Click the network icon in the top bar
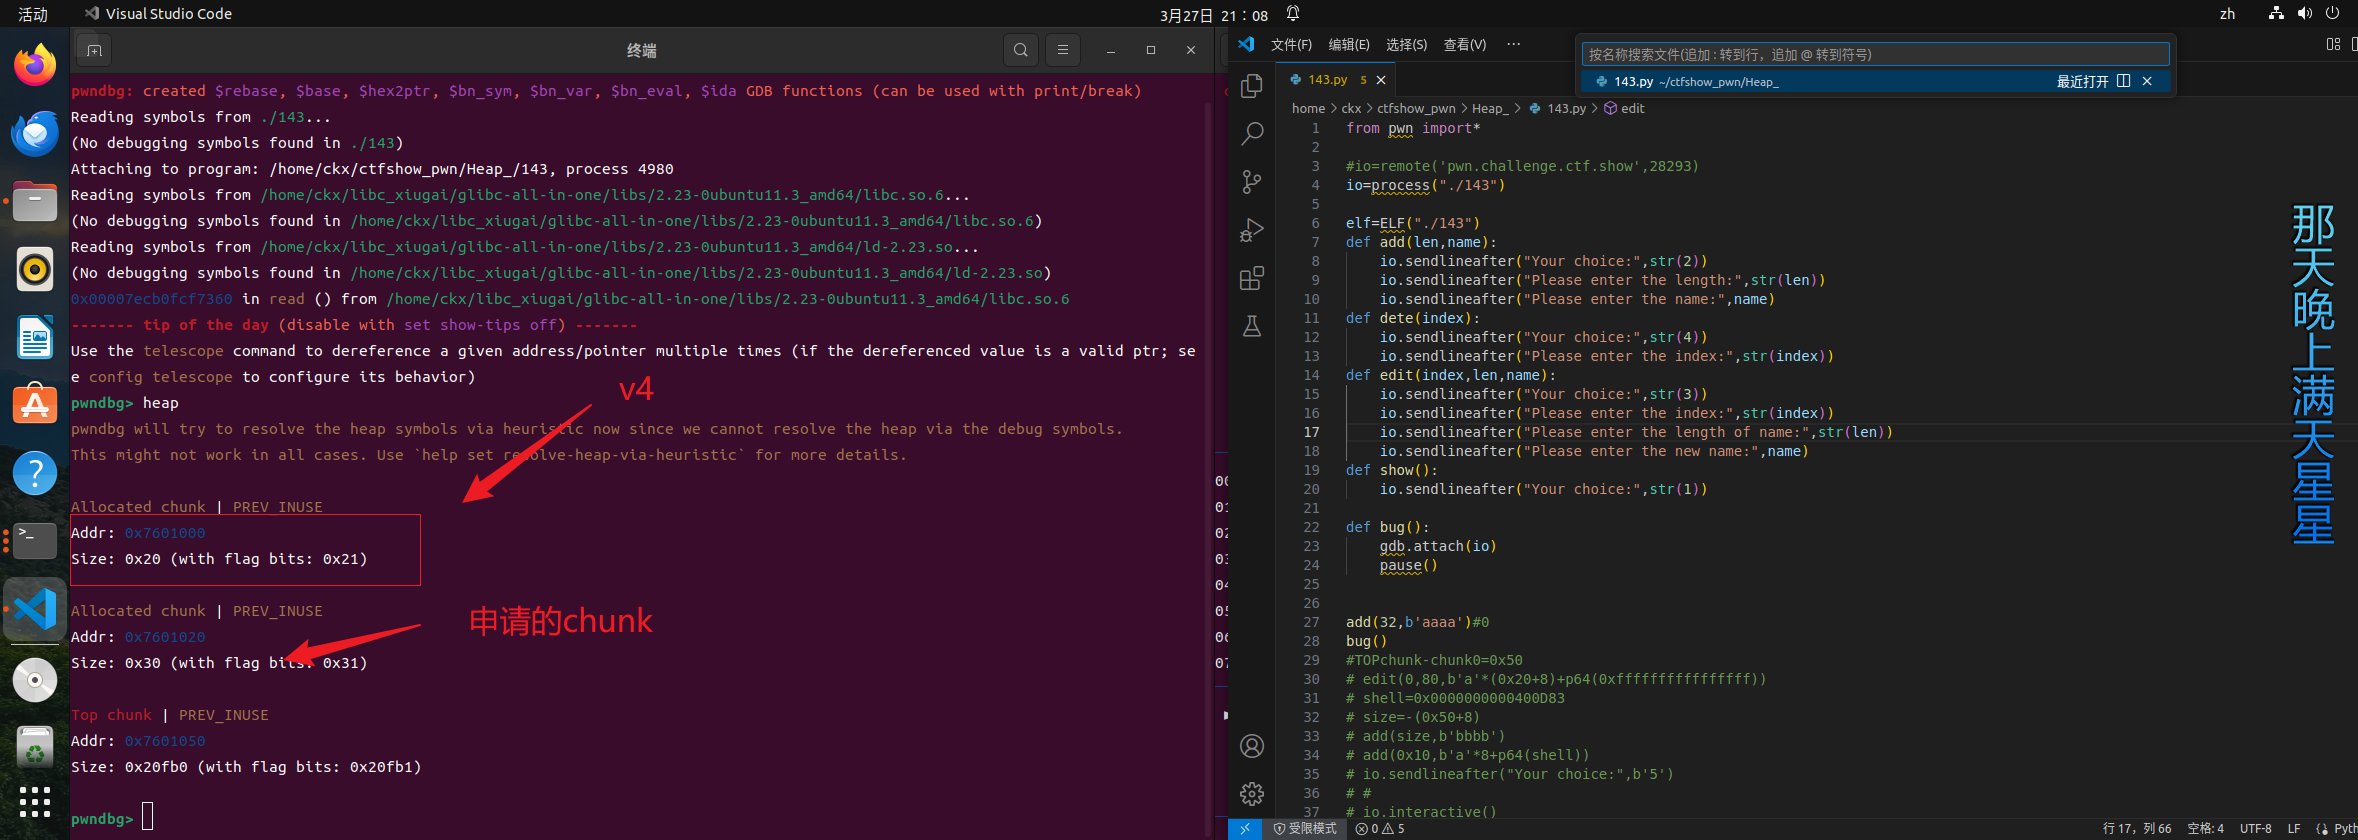The height and width of the screenshot is (840, 2358). pyautogui.click(x=2276, y=14)
